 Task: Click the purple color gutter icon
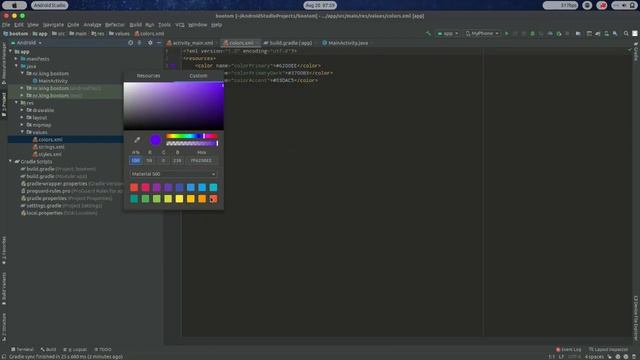coord(173,66)
